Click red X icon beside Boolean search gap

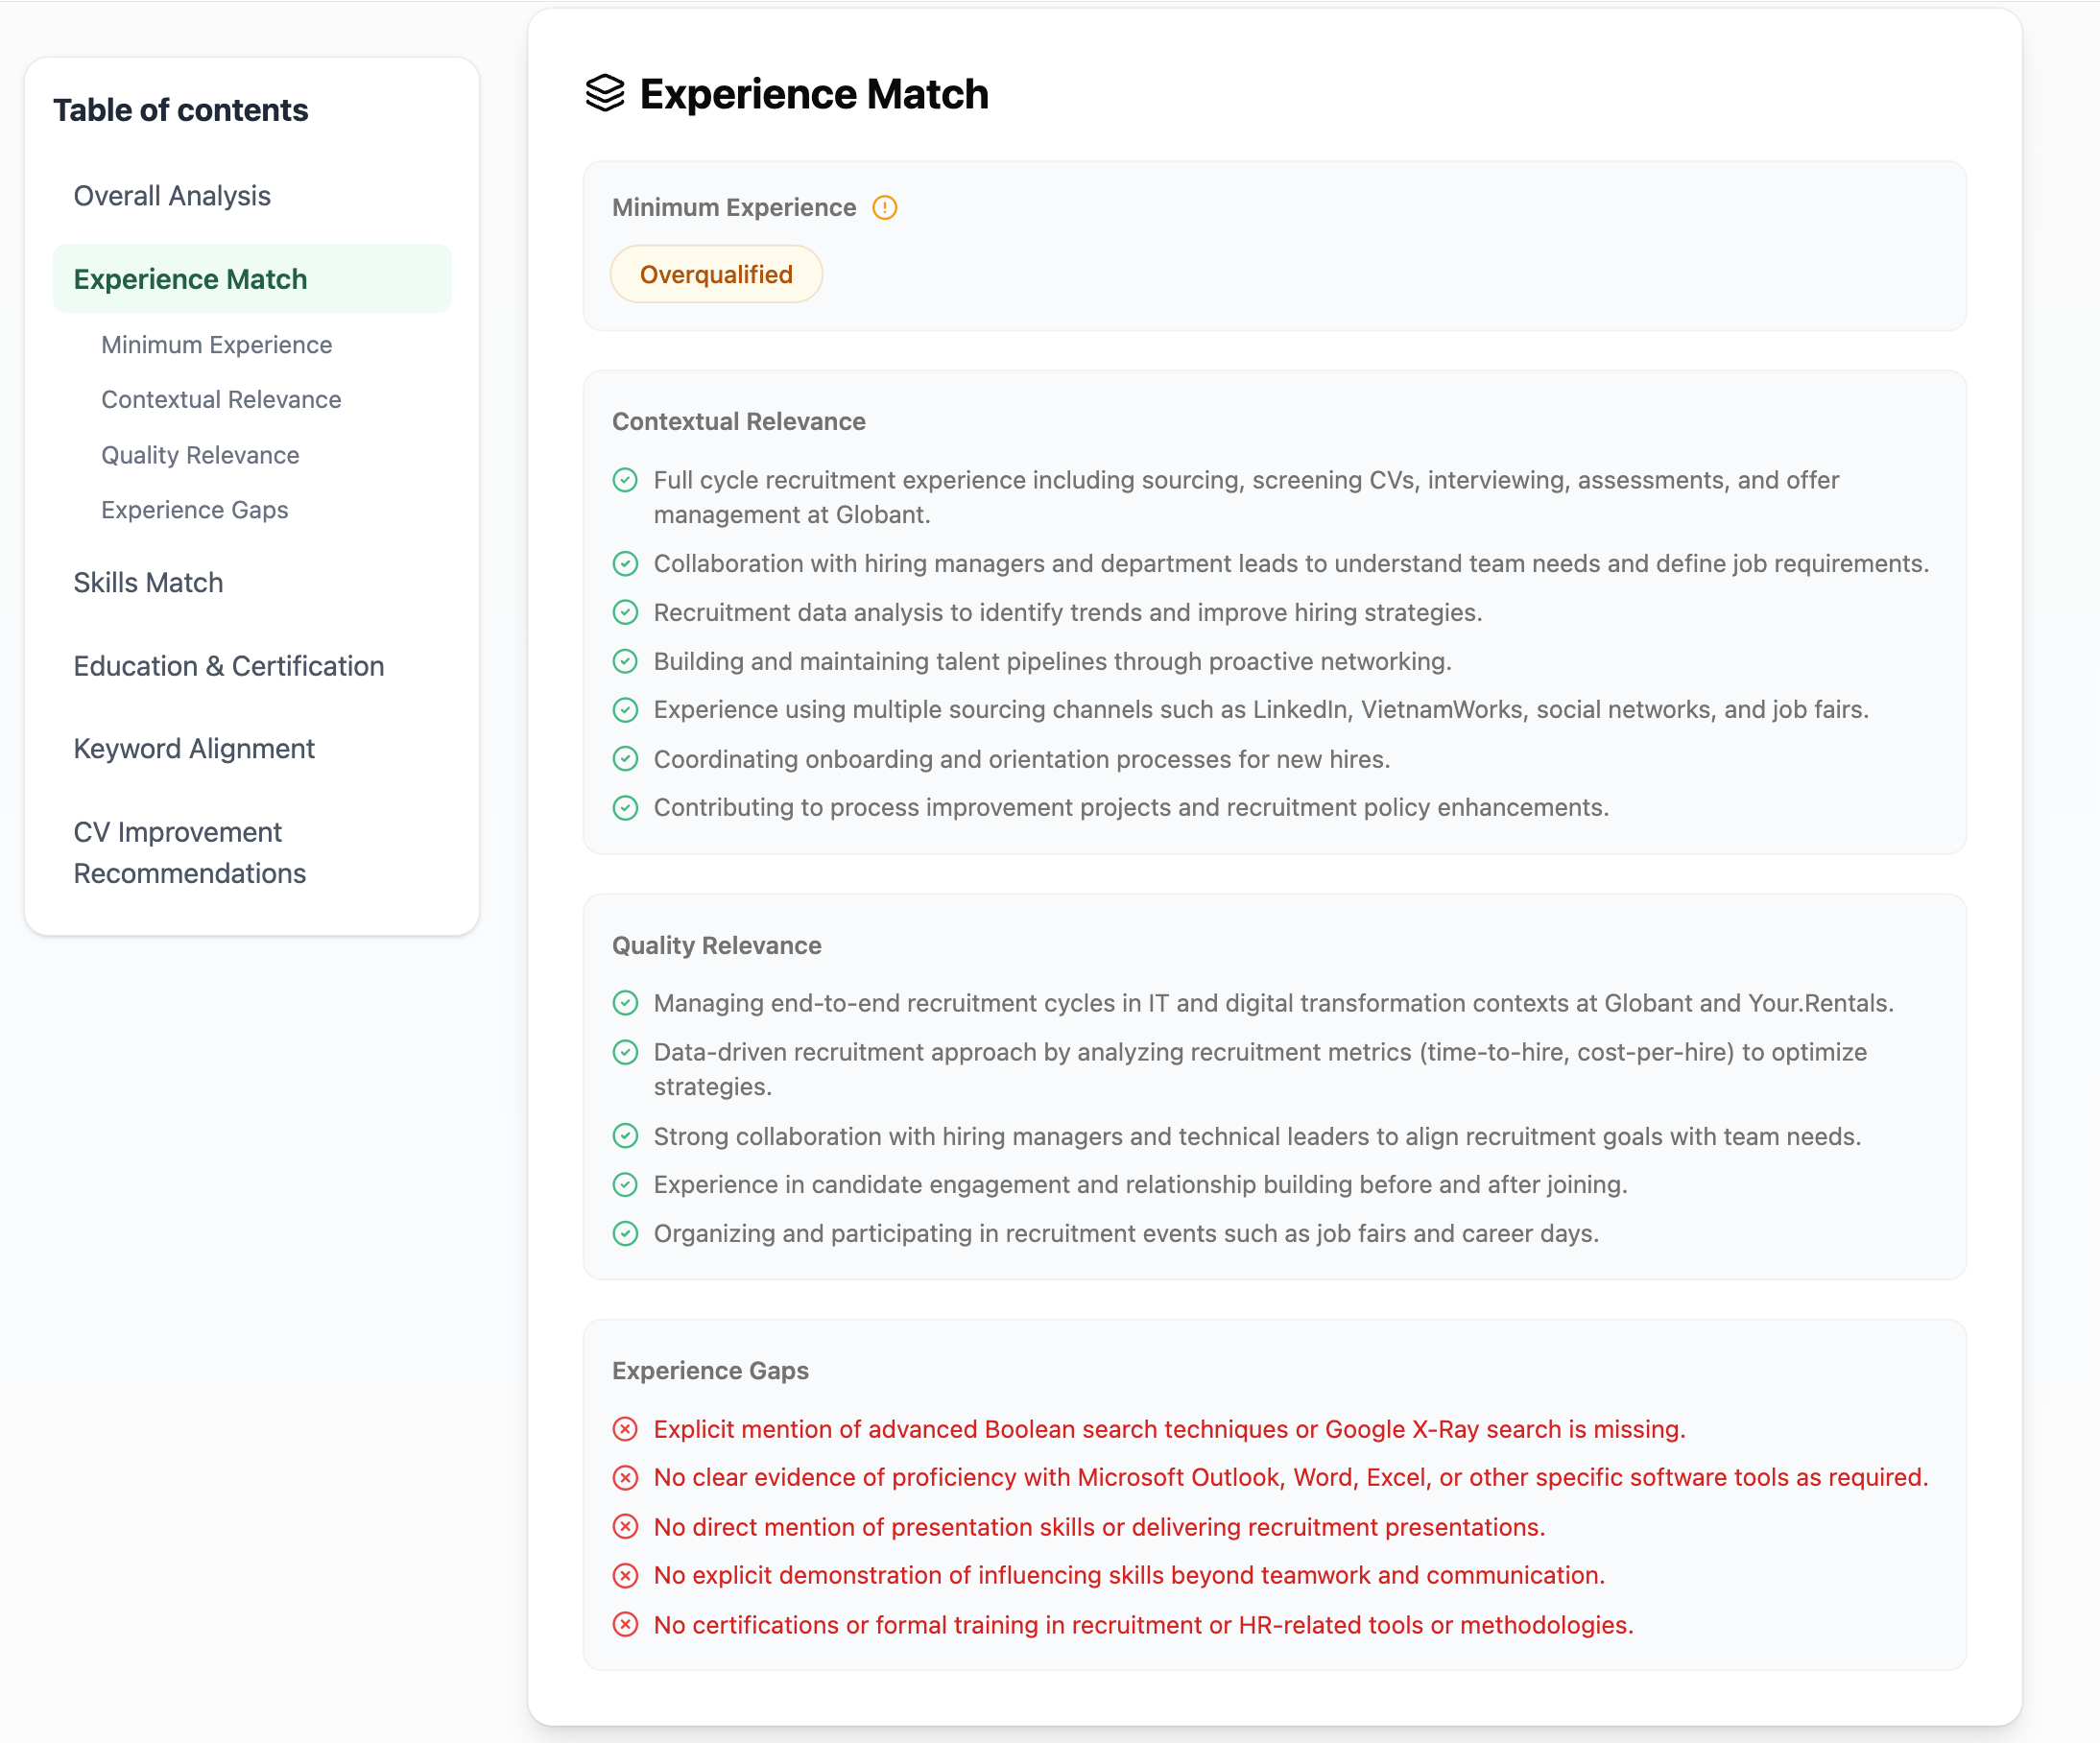(625, 1429)
